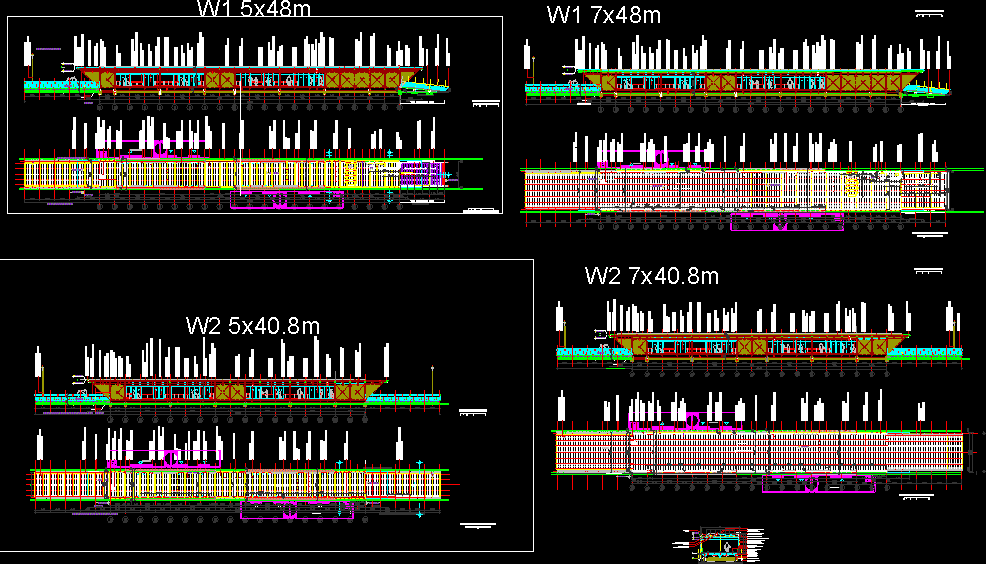Click the "W2 7x40.8m" drawing label
Screen dimensions: 986x564
(652, 276)
